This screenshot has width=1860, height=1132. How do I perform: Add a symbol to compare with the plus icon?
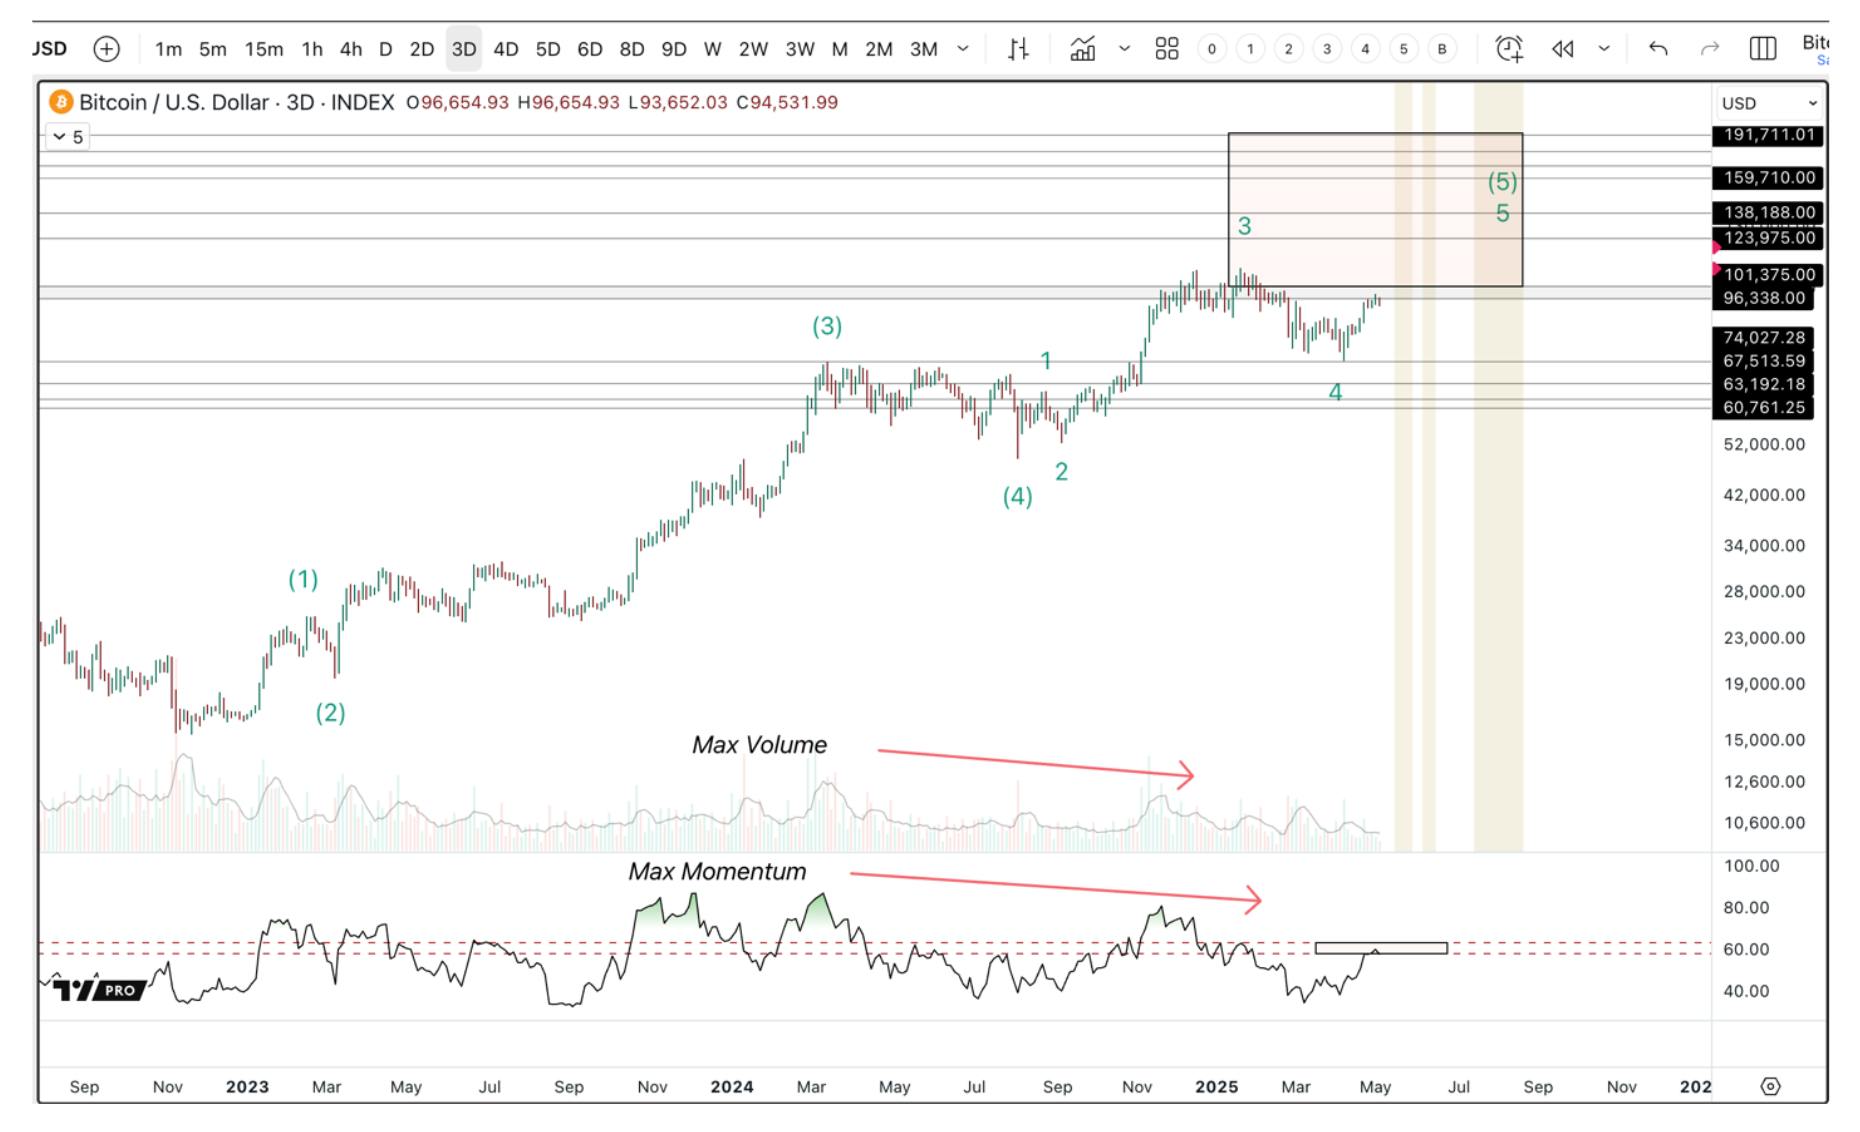[106, 49]
